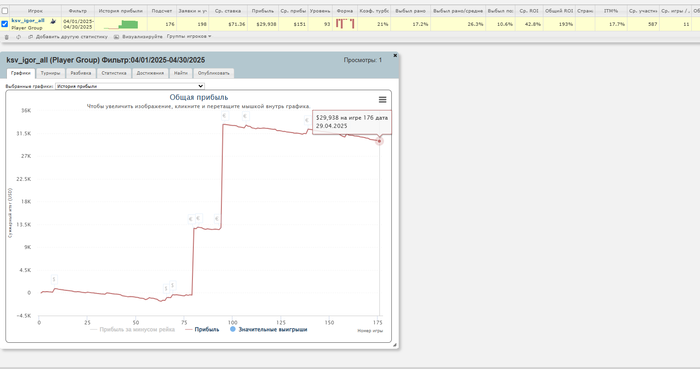
Task: Click the significant win marker above game 8
Action: (54, 279)
